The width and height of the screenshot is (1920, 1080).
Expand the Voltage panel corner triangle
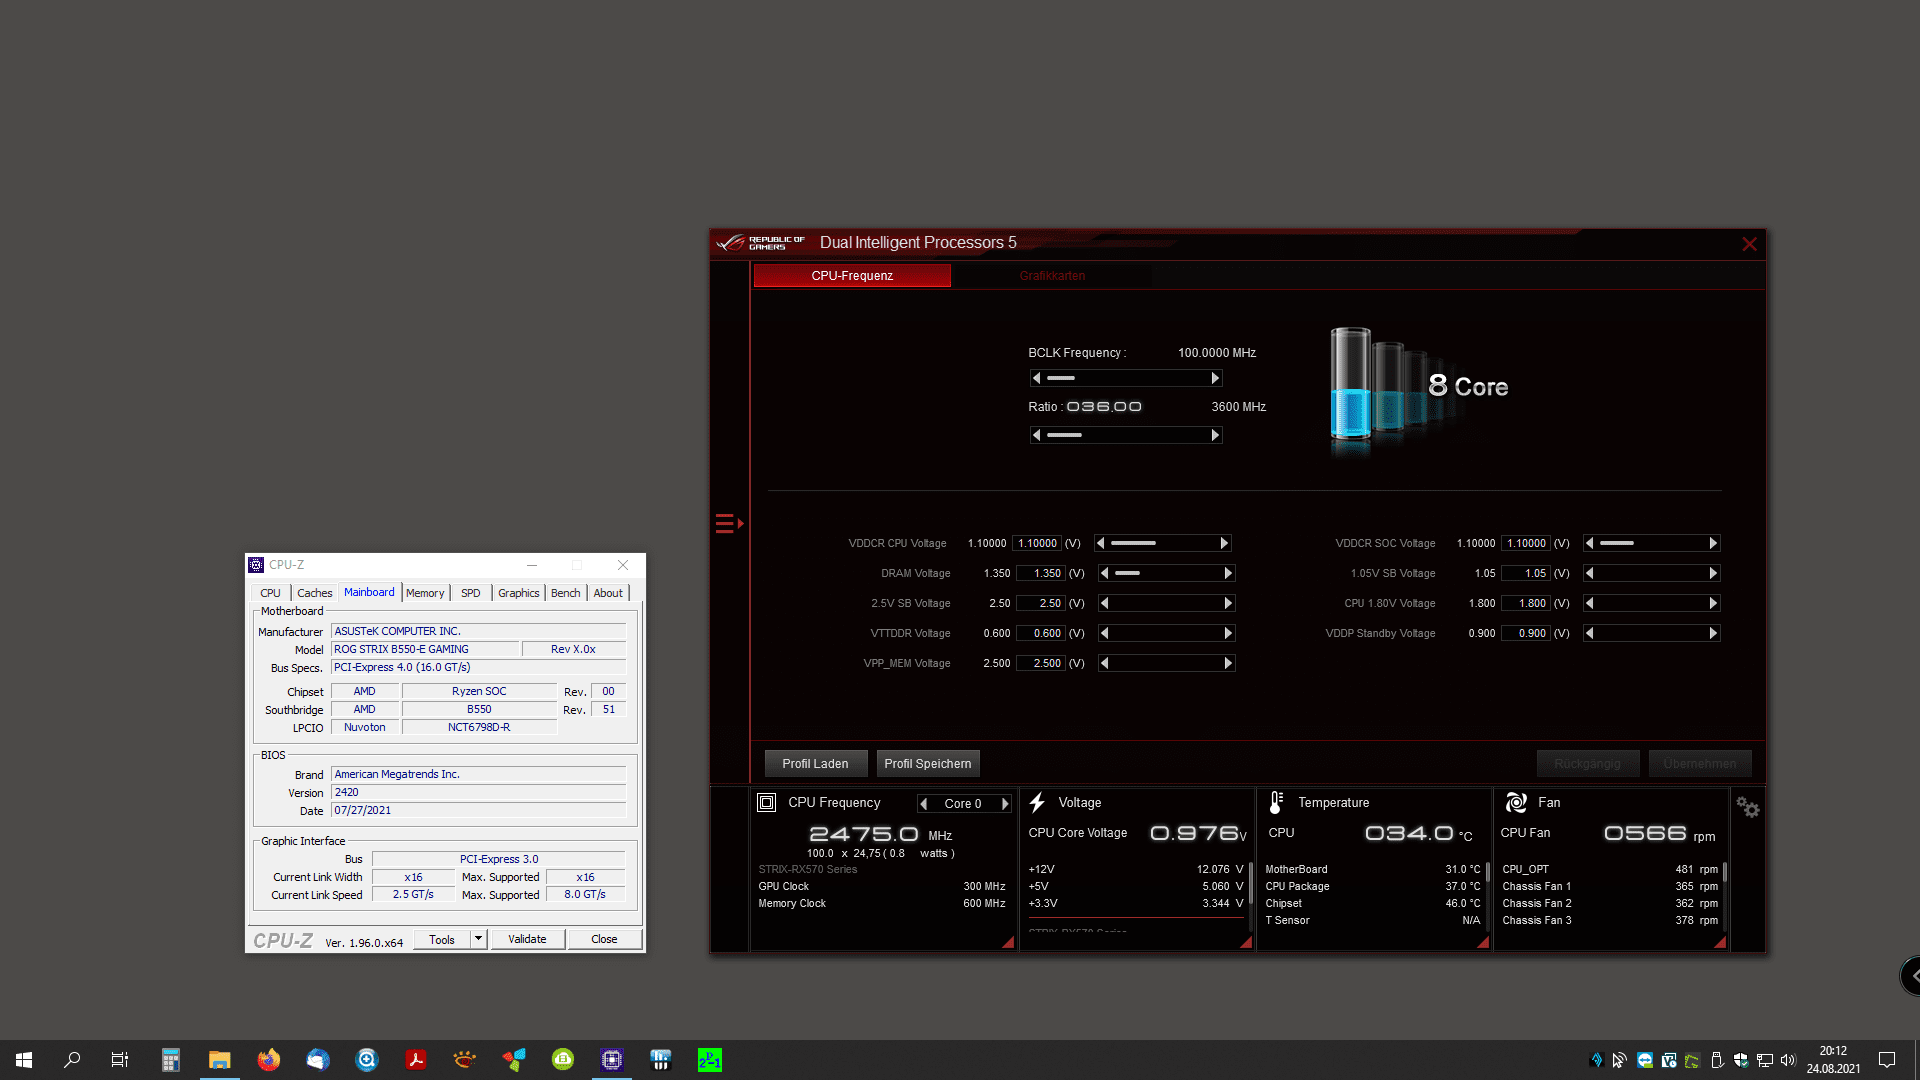point(1246,942)
